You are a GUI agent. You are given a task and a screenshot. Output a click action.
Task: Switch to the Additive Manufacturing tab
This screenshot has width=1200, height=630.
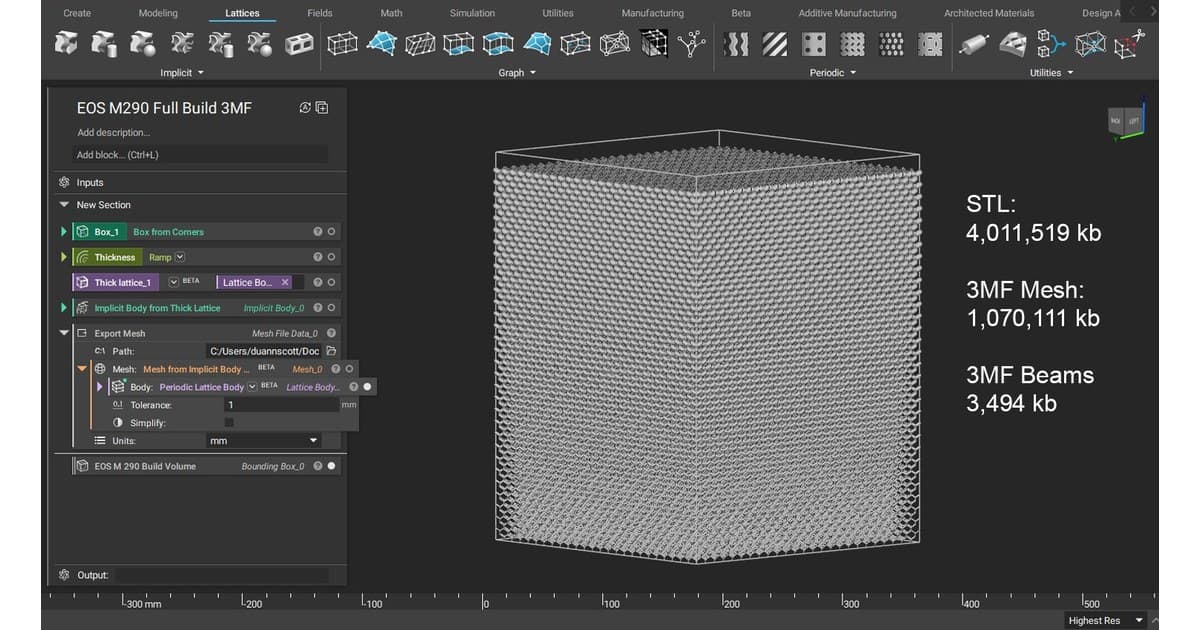[847, 13]
